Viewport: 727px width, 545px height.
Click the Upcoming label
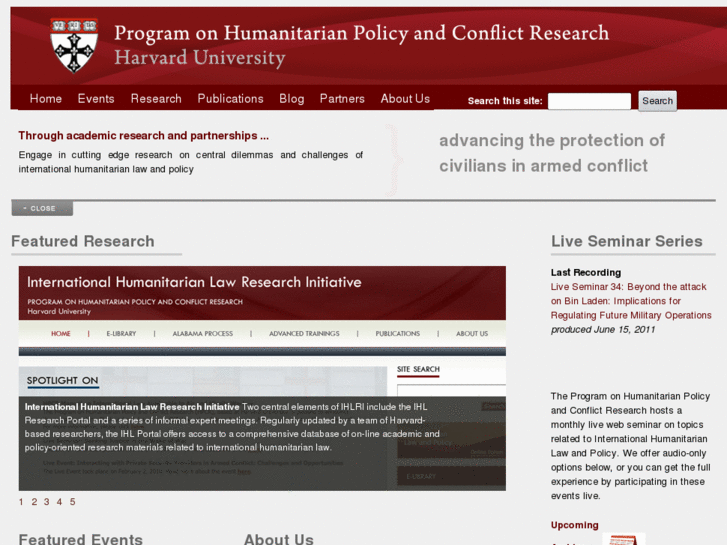[x=574, y=525]
